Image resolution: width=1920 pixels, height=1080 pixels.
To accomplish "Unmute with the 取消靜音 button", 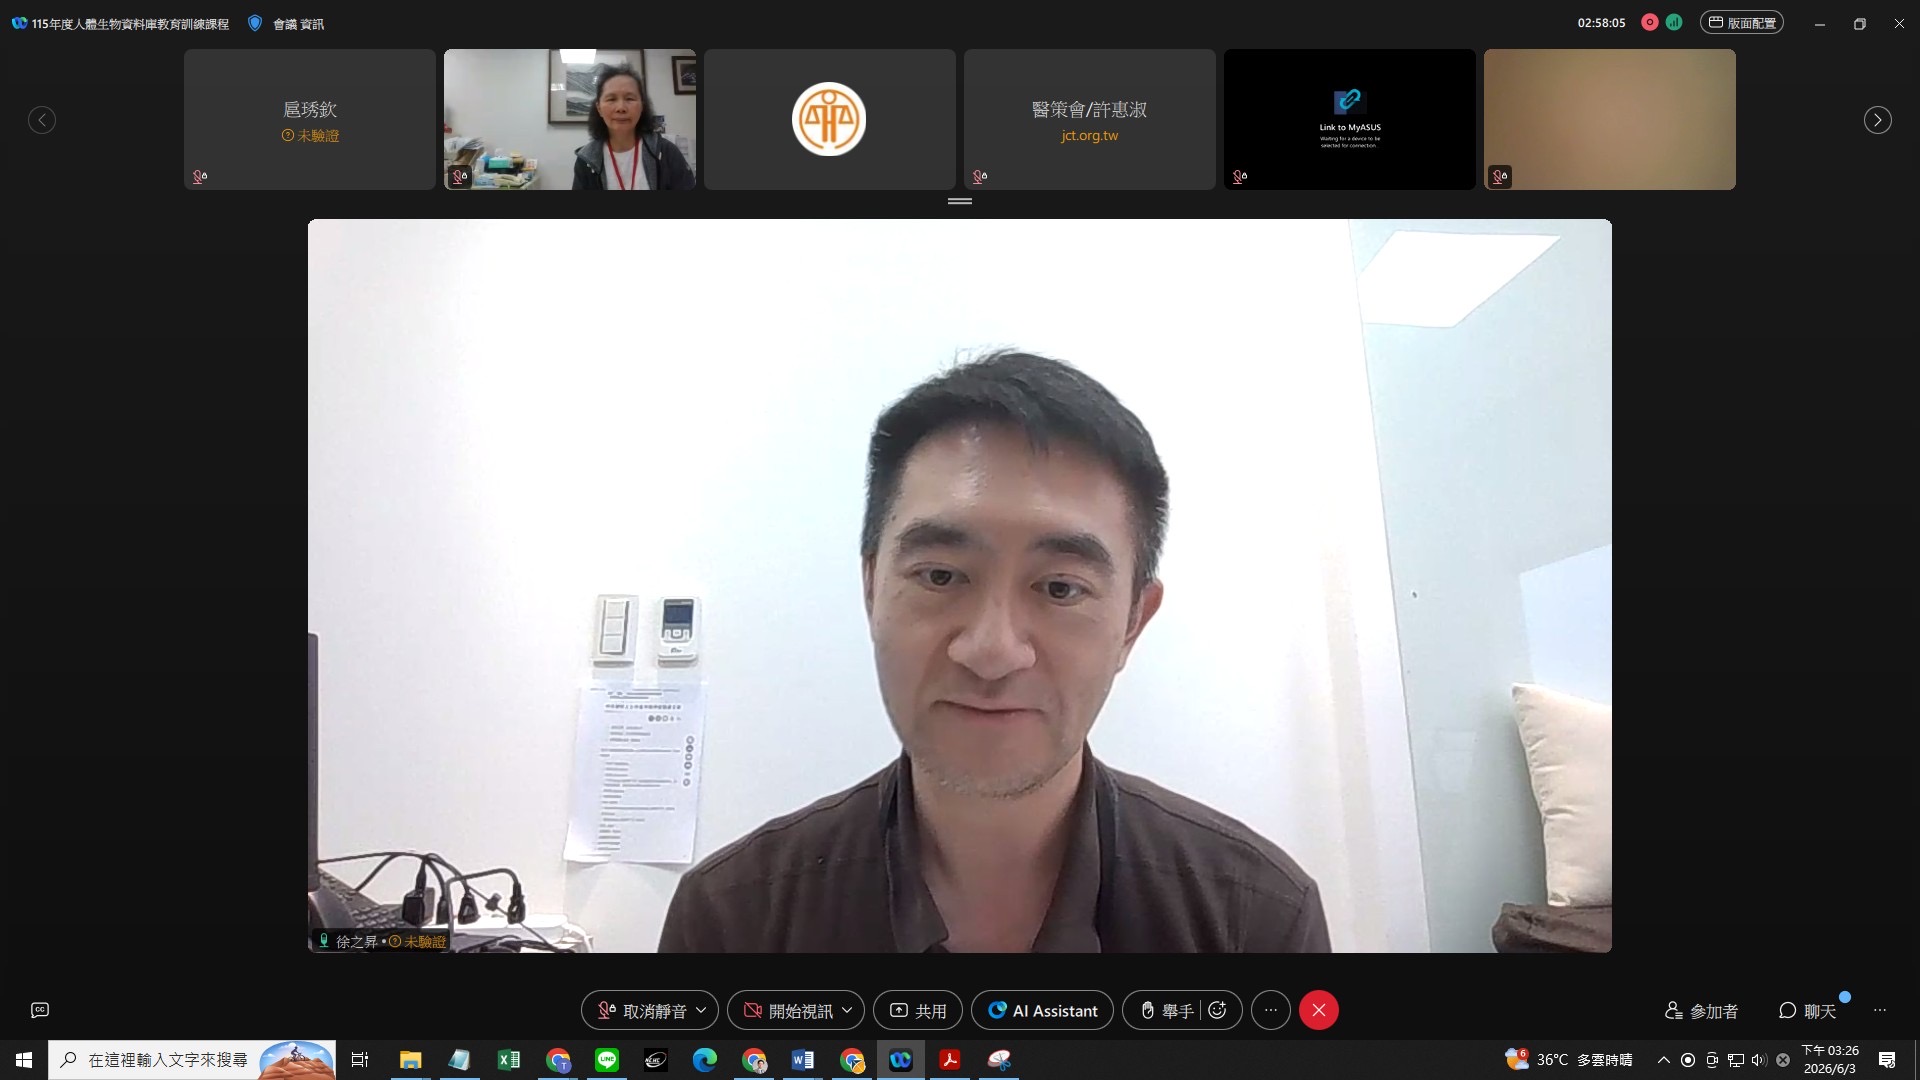I will click(x=642, y=1011).
